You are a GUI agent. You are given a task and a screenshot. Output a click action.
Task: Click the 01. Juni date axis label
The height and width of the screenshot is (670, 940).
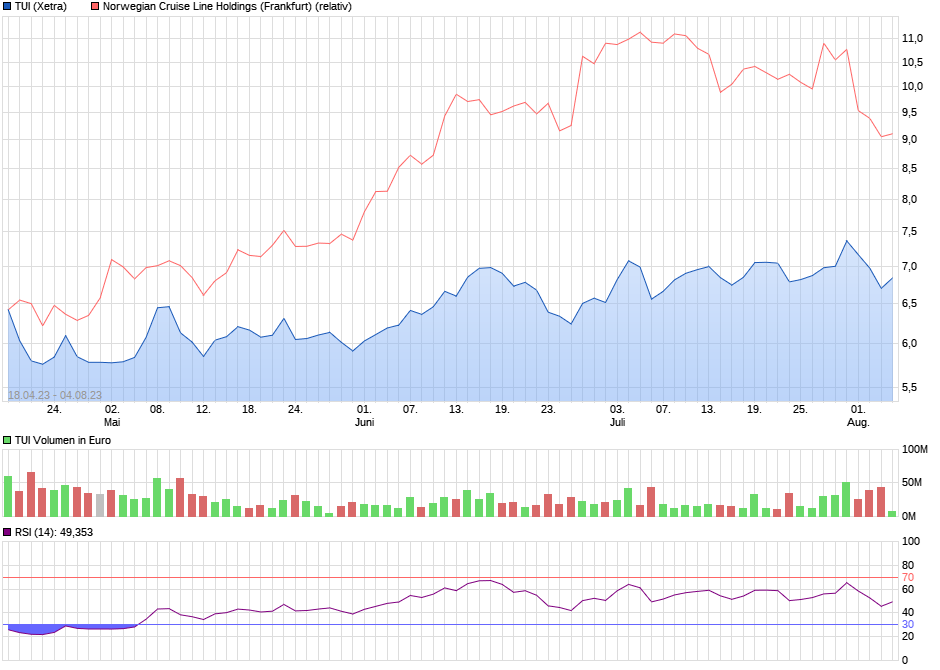[x=364, y=416]
